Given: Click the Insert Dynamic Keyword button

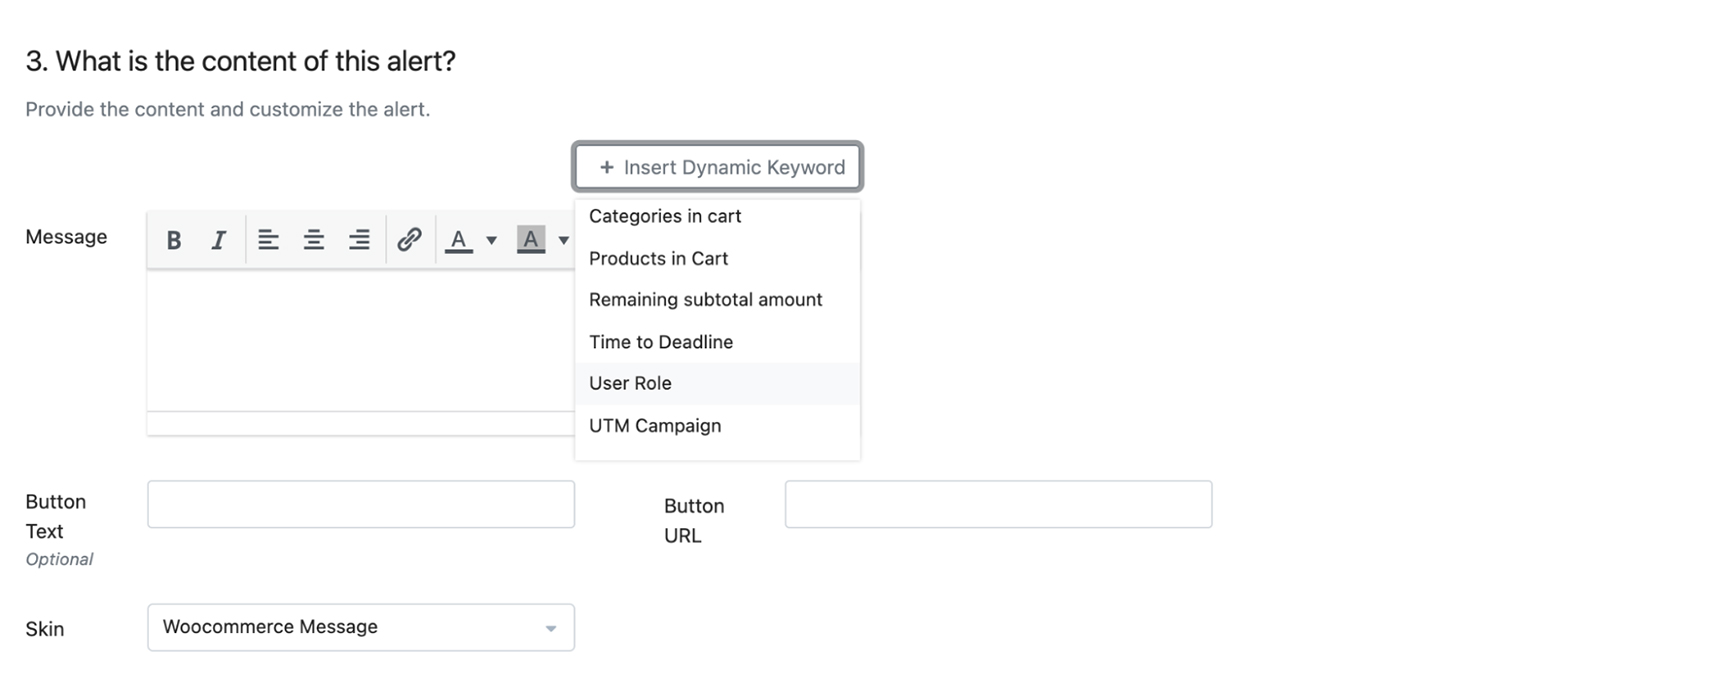Looking at the screenshot, I should (718, 167).
